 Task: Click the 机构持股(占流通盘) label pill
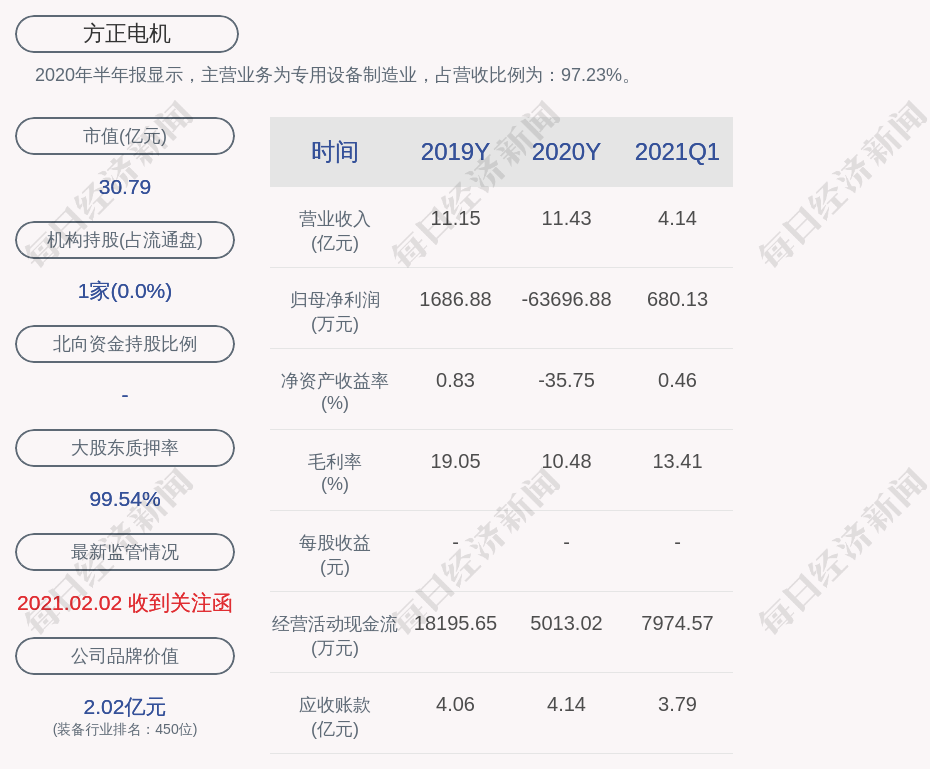click(x=125, y=240)
